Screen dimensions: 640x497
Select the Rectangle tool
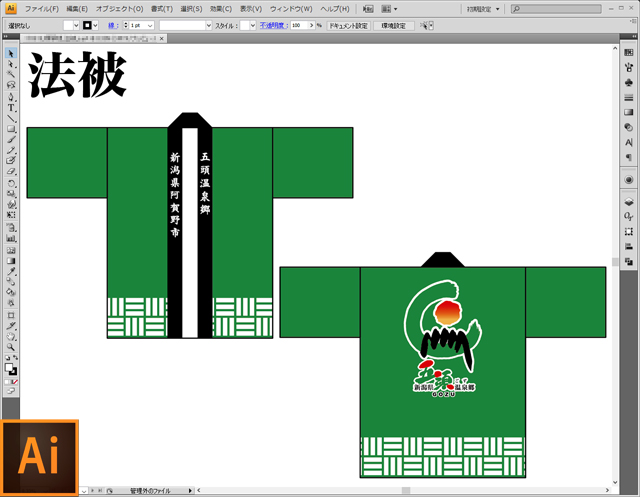(11, 129)
